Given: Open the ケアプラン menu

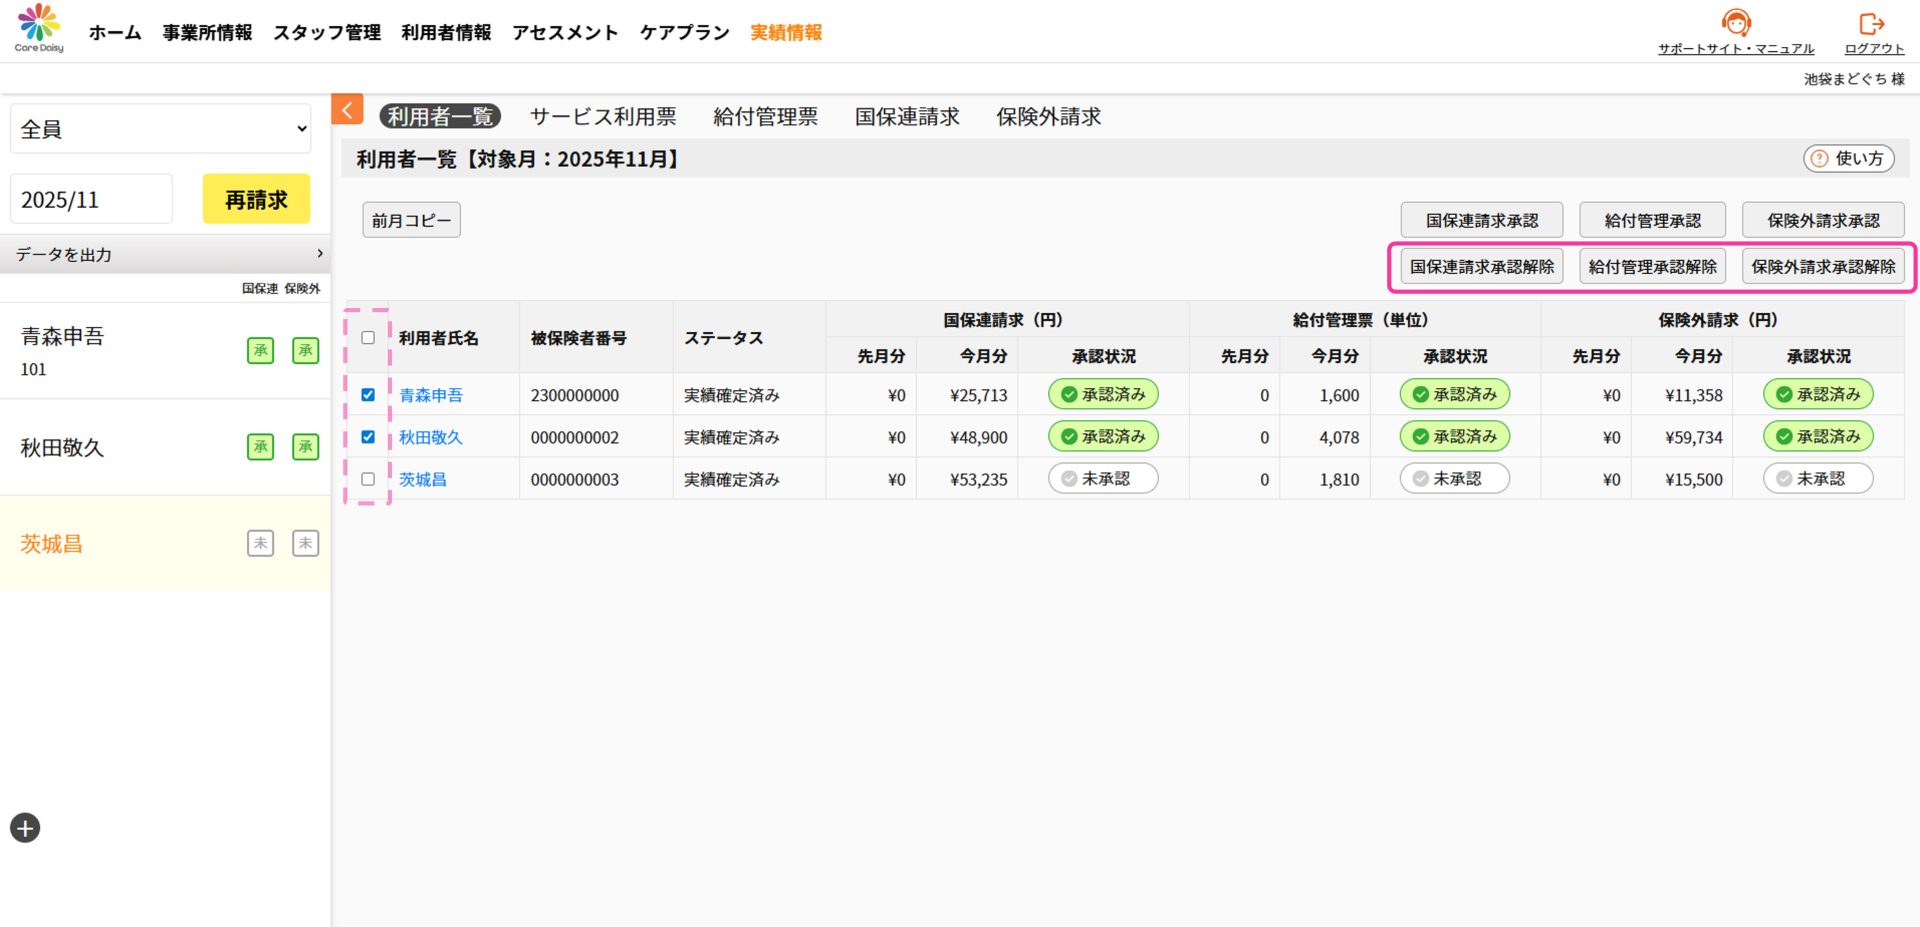Looking at the screenshot, I should point(684,33).
